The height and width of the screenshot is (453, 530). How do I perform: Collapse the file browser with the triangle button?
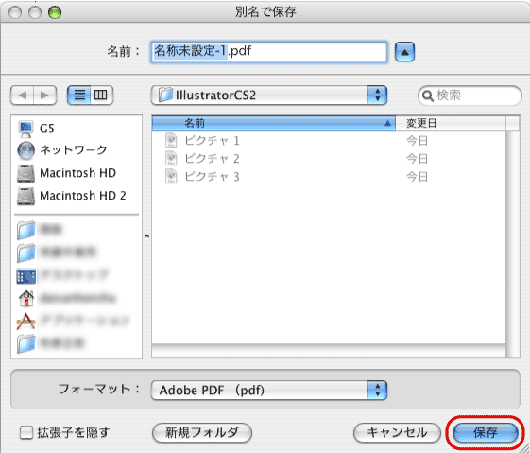click(x=405, y=52)
